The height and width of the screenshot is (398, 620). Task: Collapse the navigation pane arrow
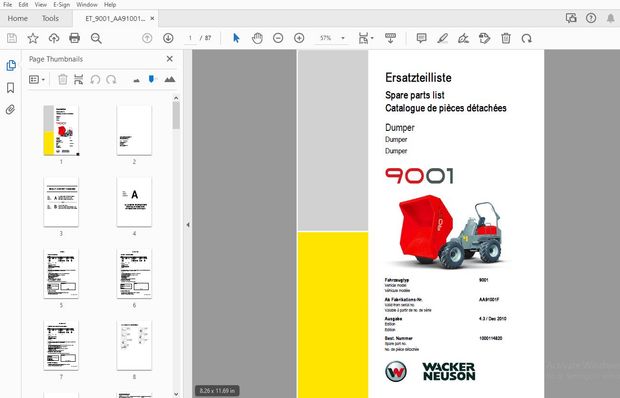pyautogui.click(x=188, y=224)
